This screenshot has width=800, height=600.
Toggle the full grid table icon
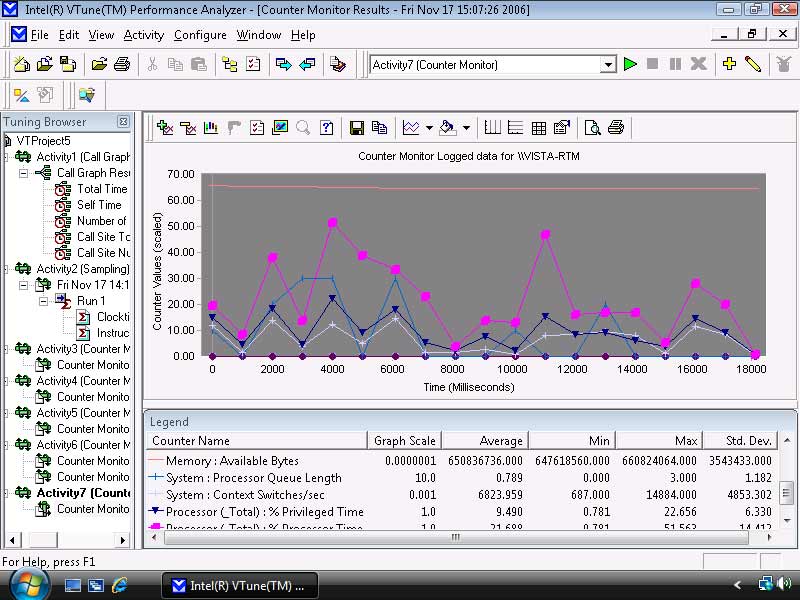[539, 128]
